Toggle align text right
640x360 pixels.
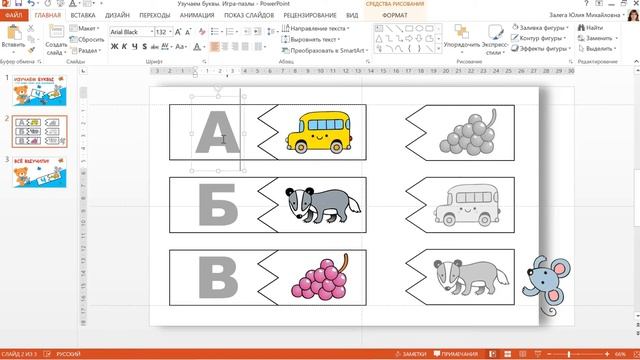pos(235,47)
